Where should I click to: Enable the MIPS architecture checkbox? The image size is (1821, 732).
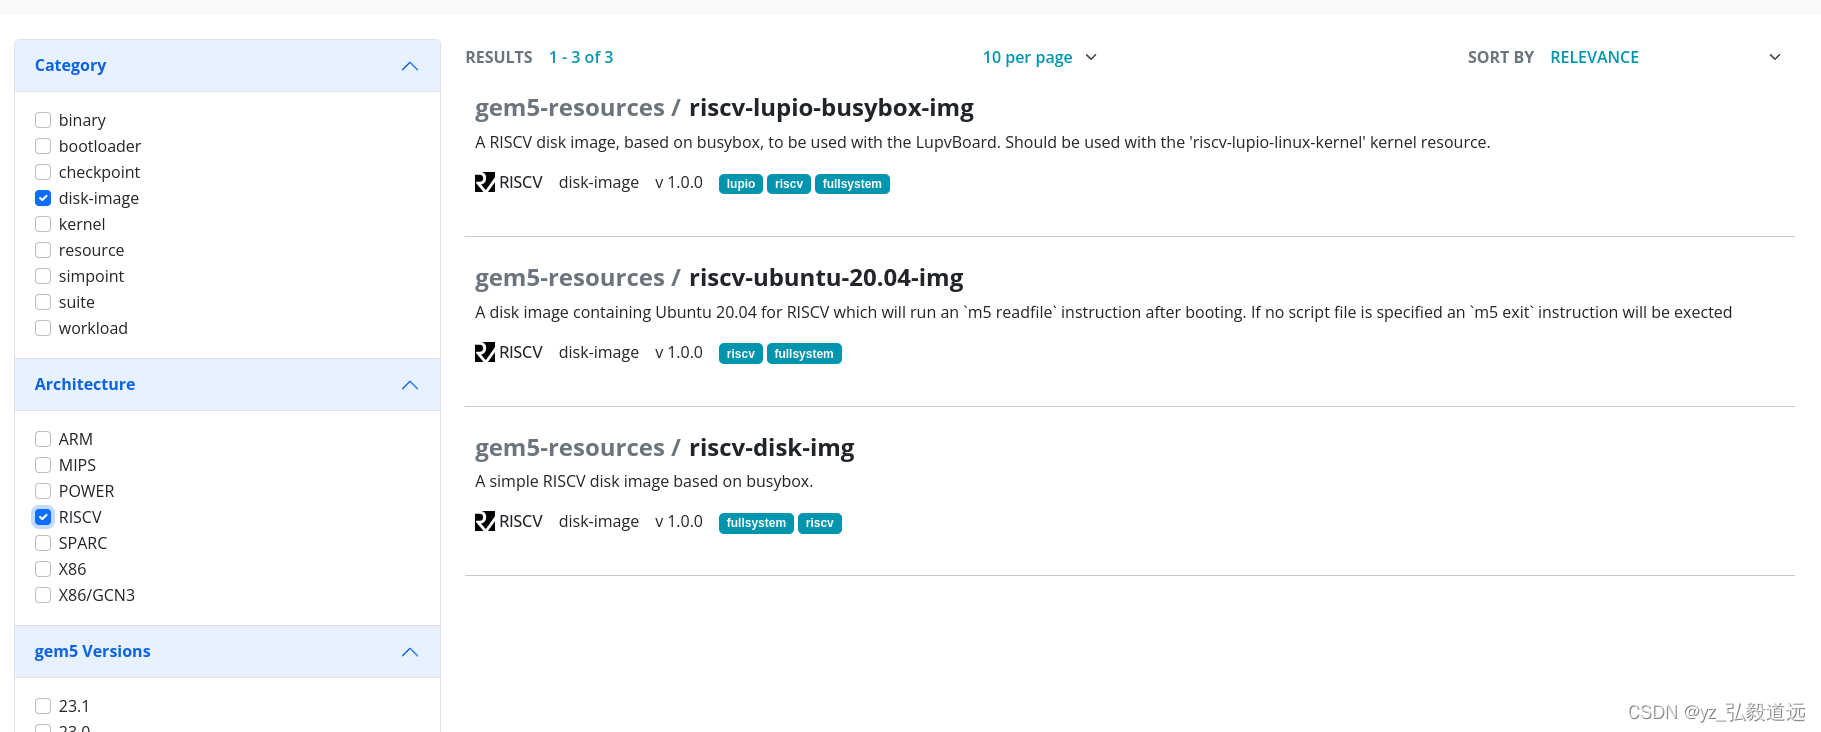(x=43, y=465)
